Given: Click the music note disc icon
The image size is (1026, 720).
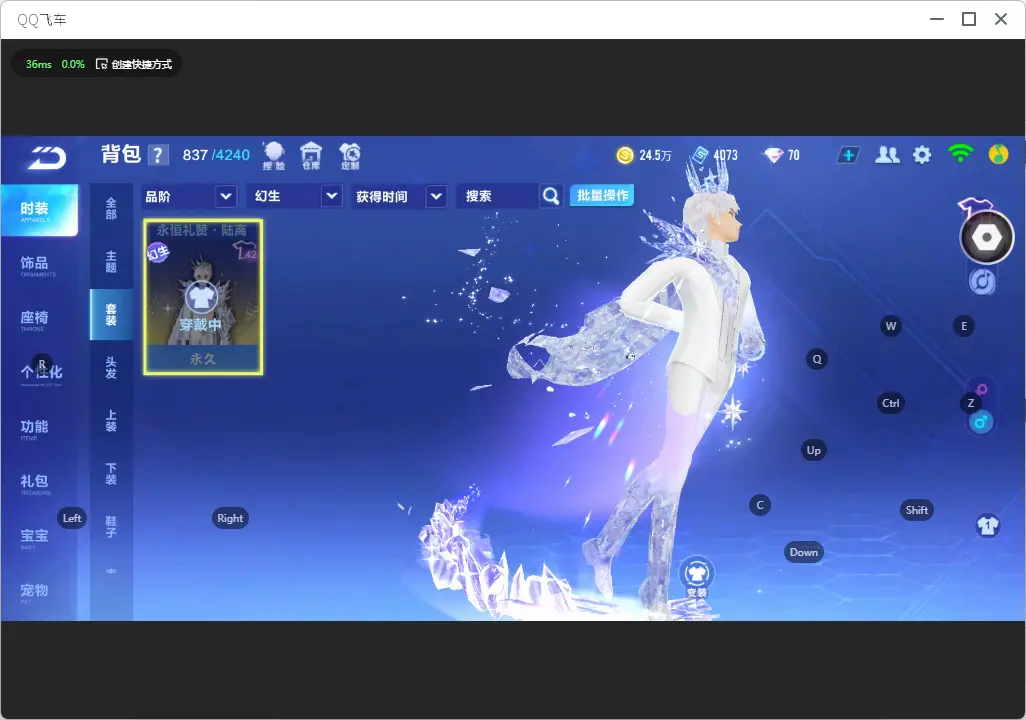Looking at the screenshot, I should (982, 281).
